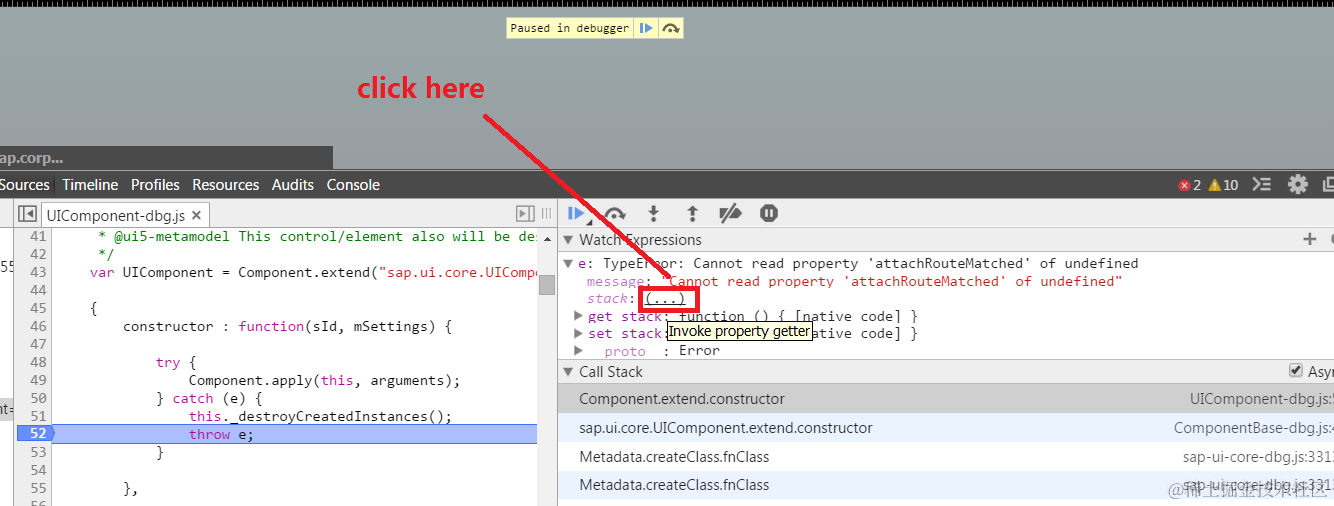This screenshot has width=1334, height=506.
Task: Step over next function call in debugger toolbar
Action: (615, 213)
